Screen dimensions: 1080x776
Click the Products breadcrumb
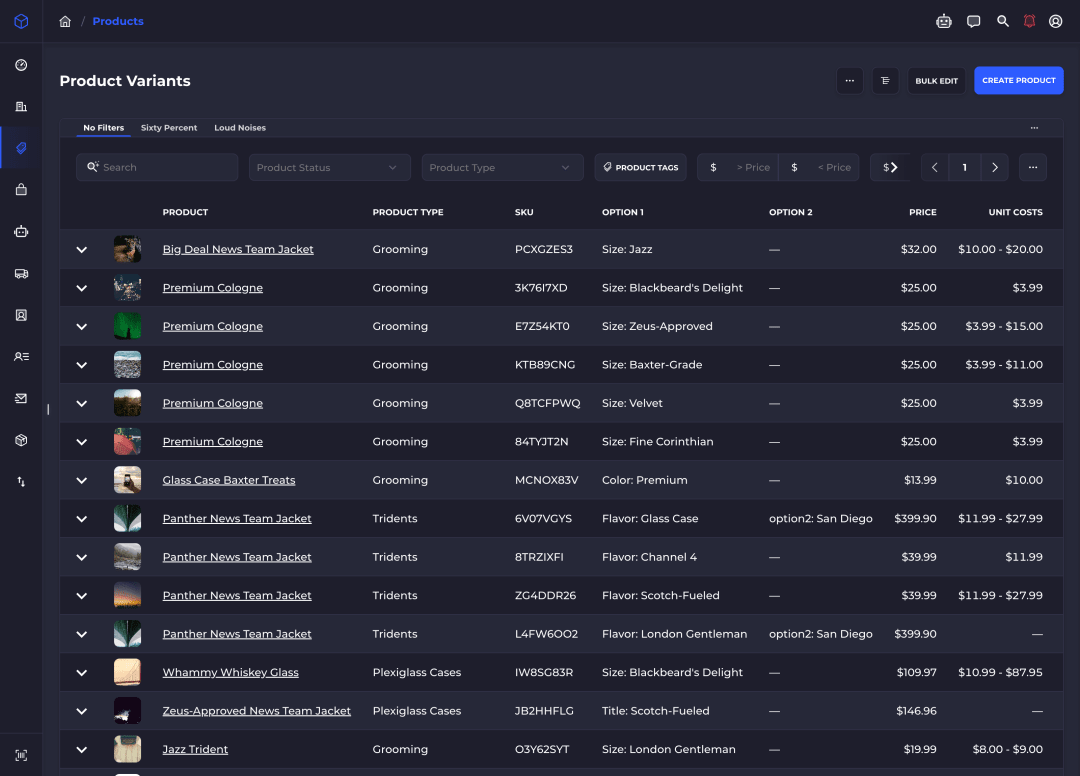click(x=118, y=21)
